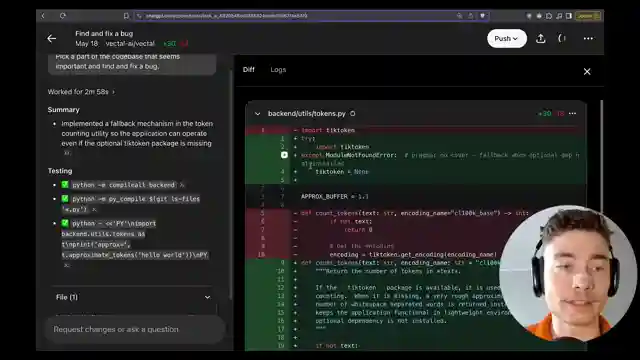
Task: Click the green +30 additions count in header
Action: tap(169, 44)
